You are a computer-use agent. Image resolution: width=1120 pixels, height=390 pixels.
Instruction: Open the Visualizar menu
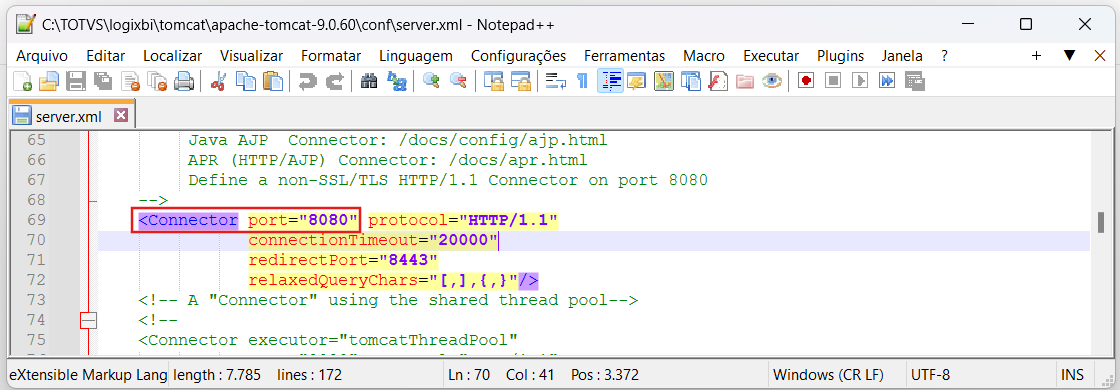pos(251,56)
